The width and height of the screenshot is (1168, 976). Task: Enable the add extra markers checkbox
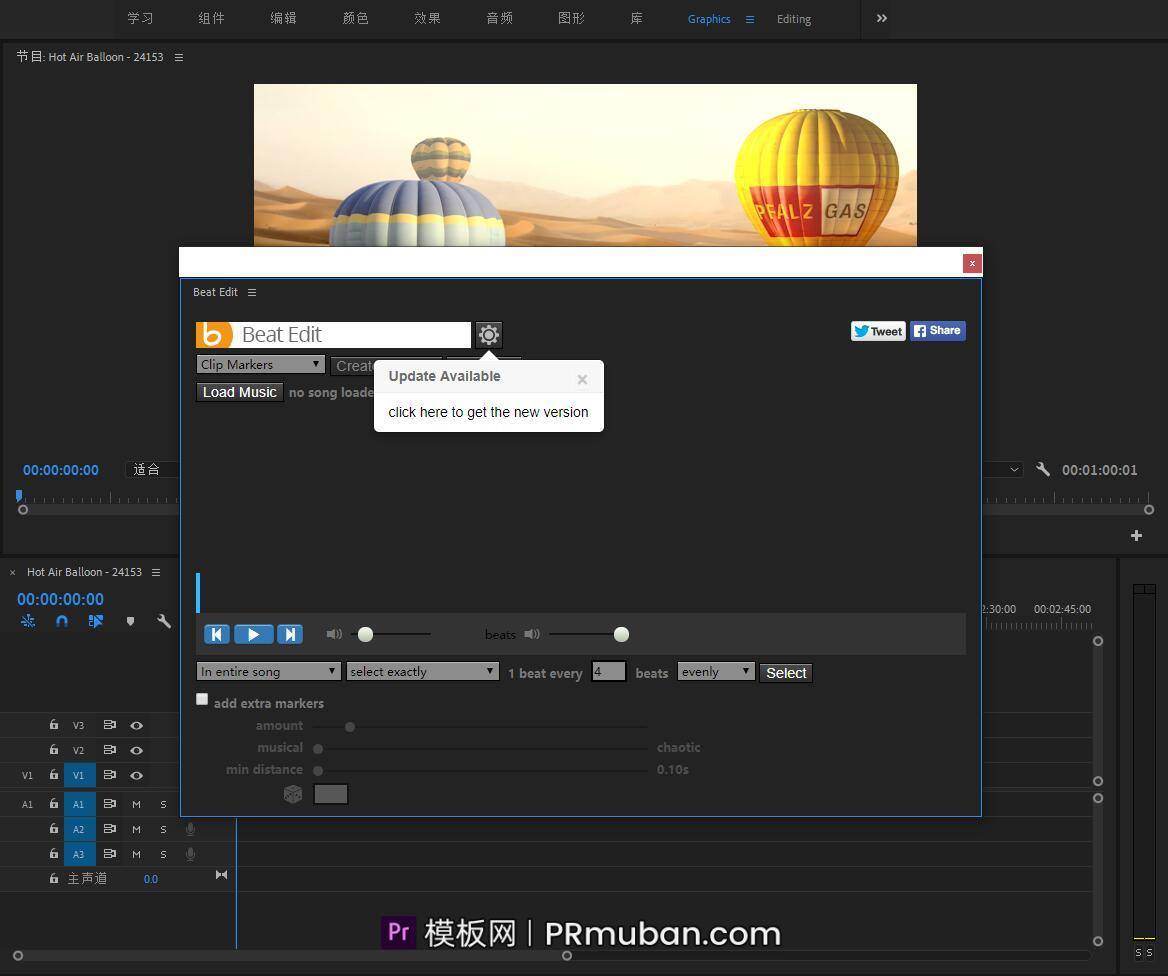point(202,700)
